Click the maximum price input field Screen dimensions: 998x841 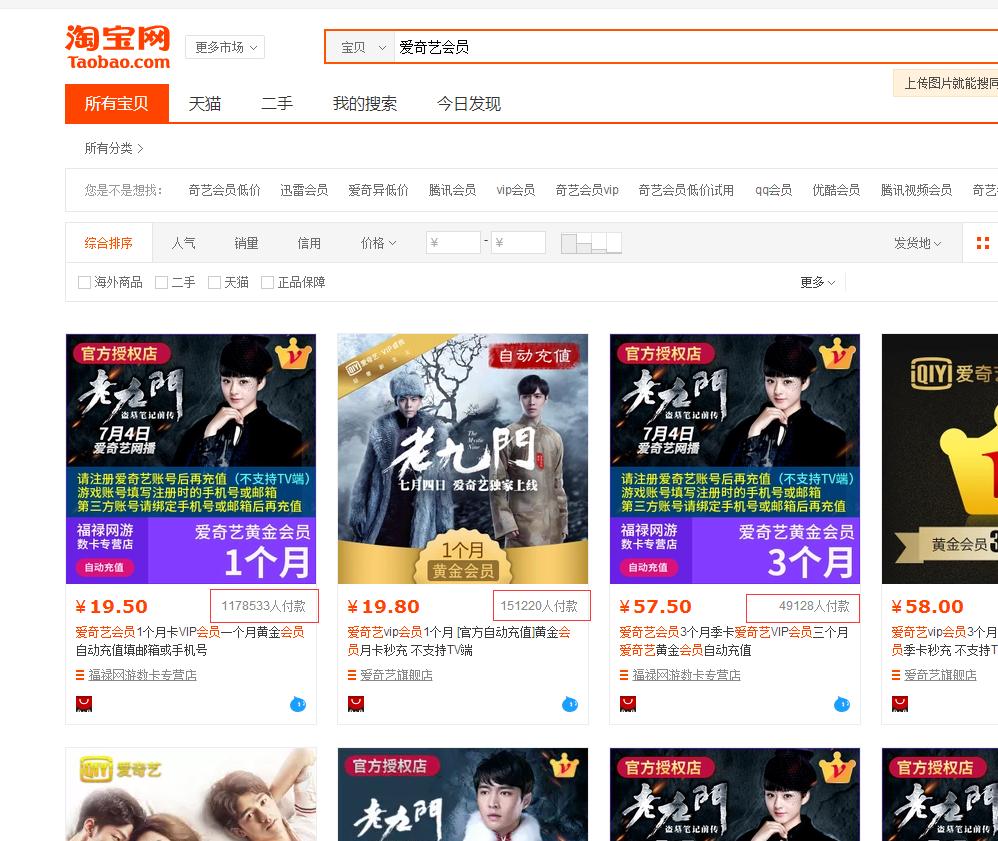(518, 243)
